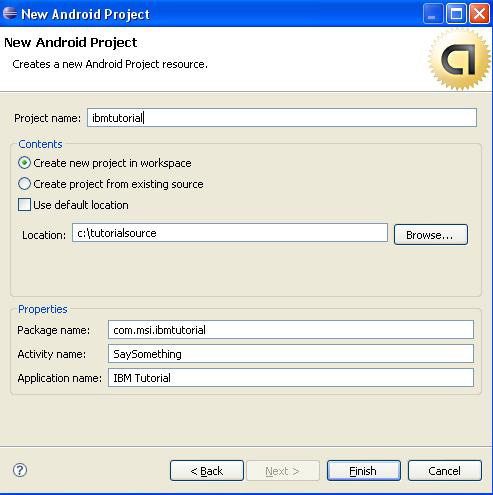Open the help question mark icon
Screen dimensions: 493x495
click(20, 470)
